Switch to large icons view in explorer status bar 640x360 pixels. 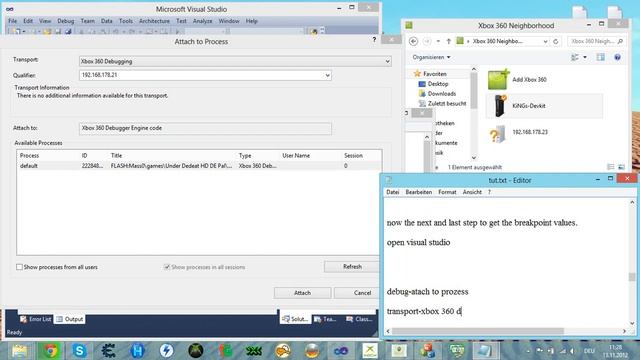pyautogui.click(x=621, y=167)
